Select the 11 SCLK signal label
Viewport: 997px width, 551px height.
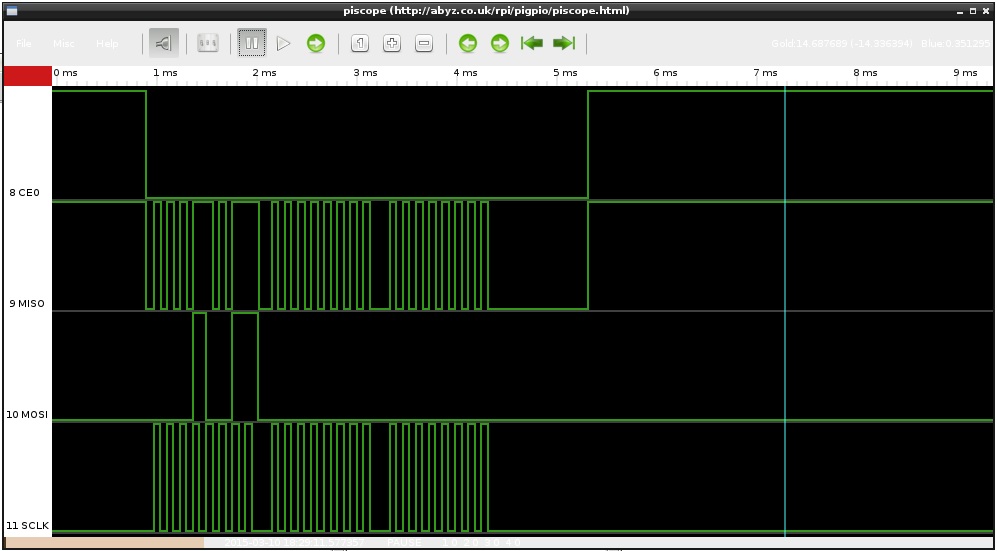(26, 526)
